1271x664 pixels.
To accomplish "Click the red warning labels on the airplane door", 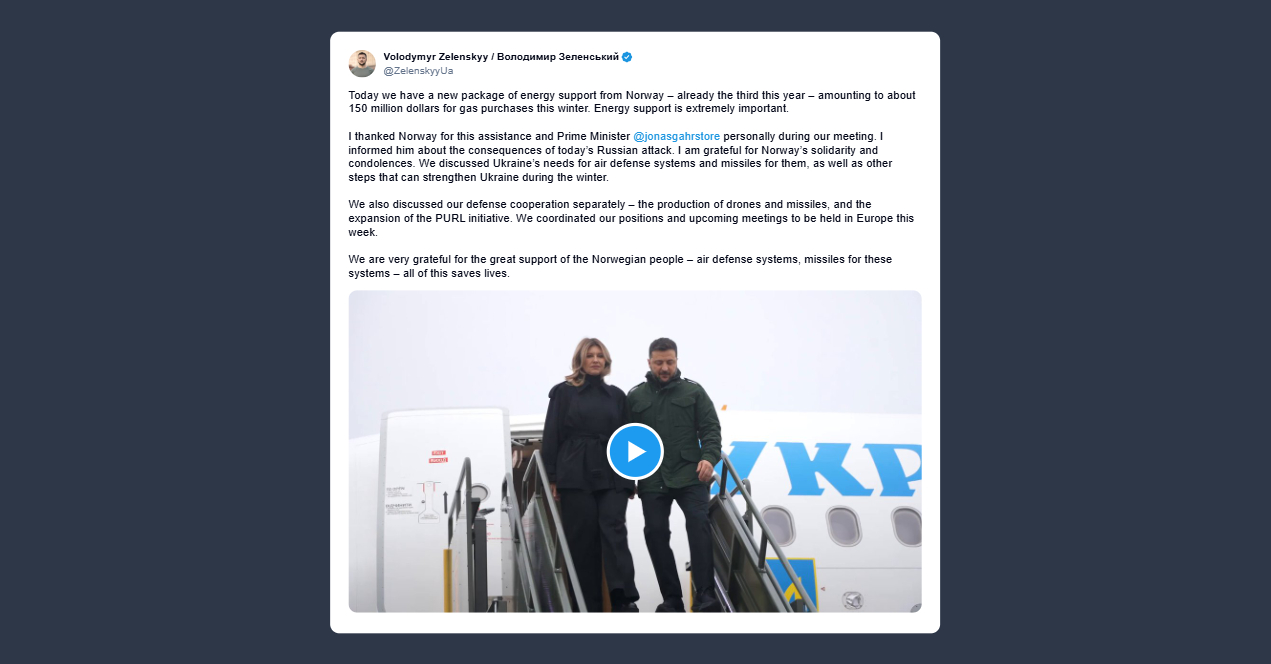I will [x=438, y=456].
